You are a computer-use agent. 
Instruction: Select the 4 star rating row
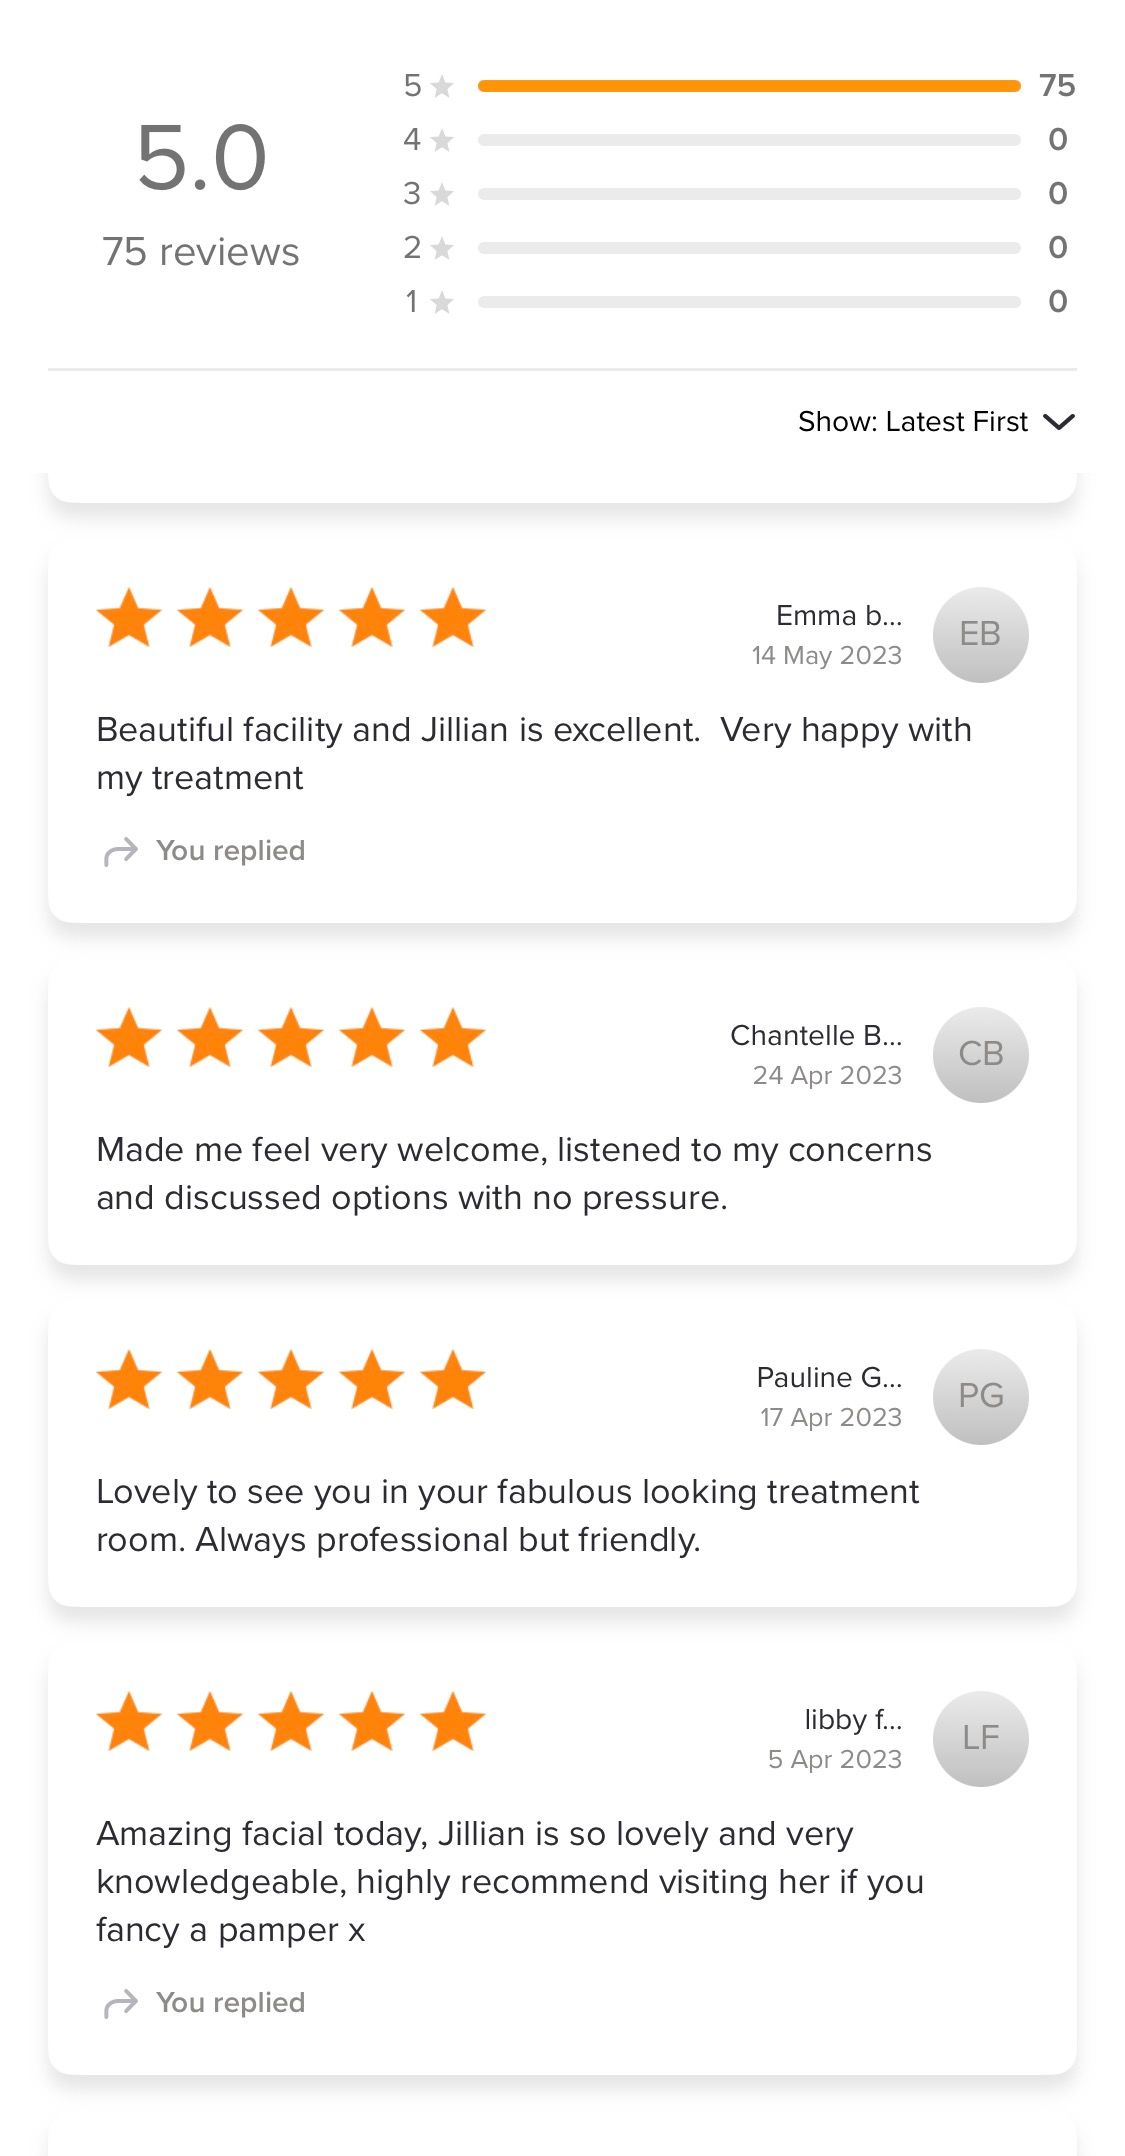tap(738, 140)
